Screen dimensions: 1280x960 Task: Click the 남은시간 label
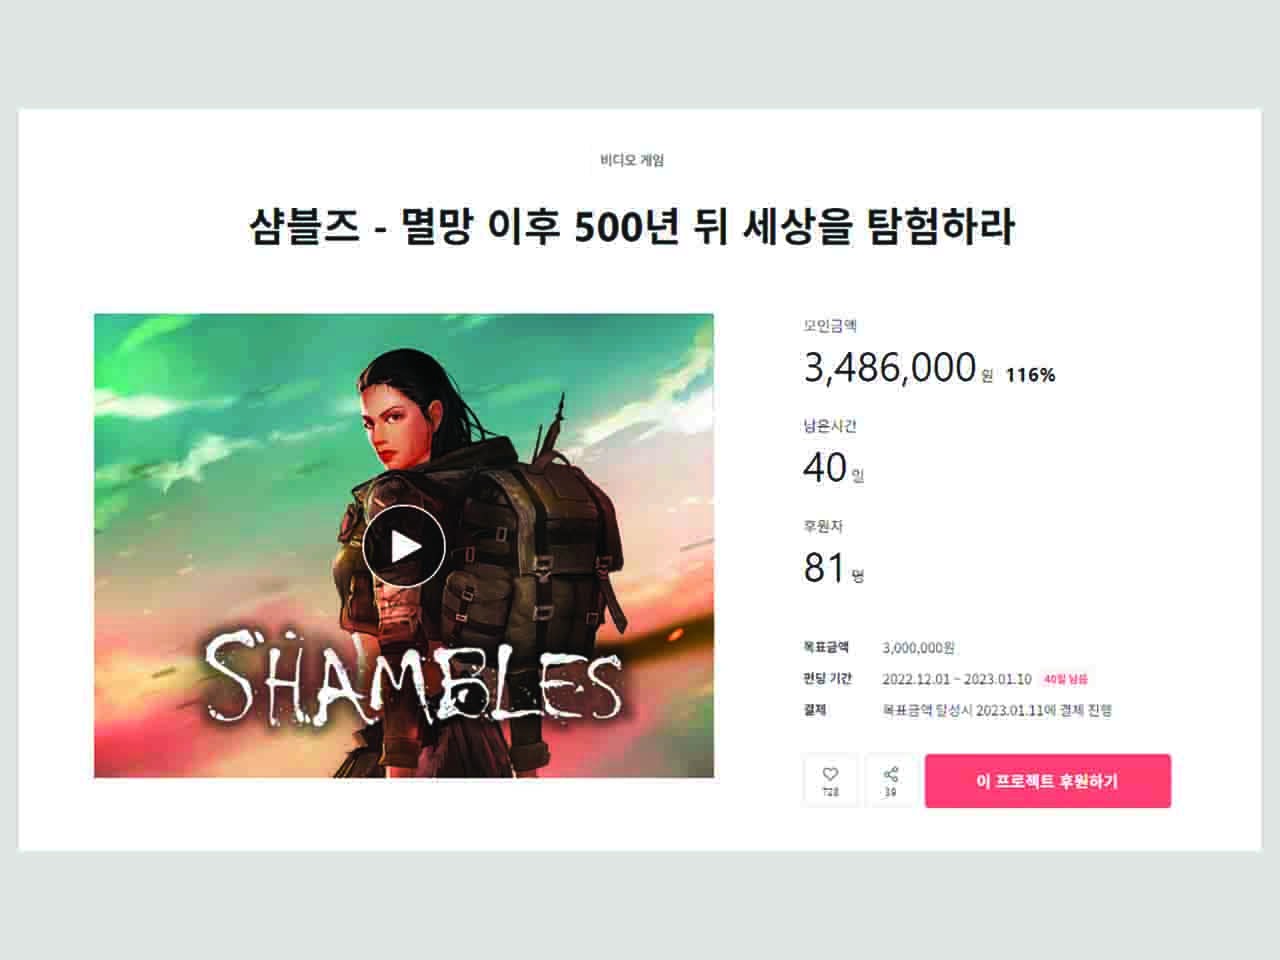[x=830, y=426]
